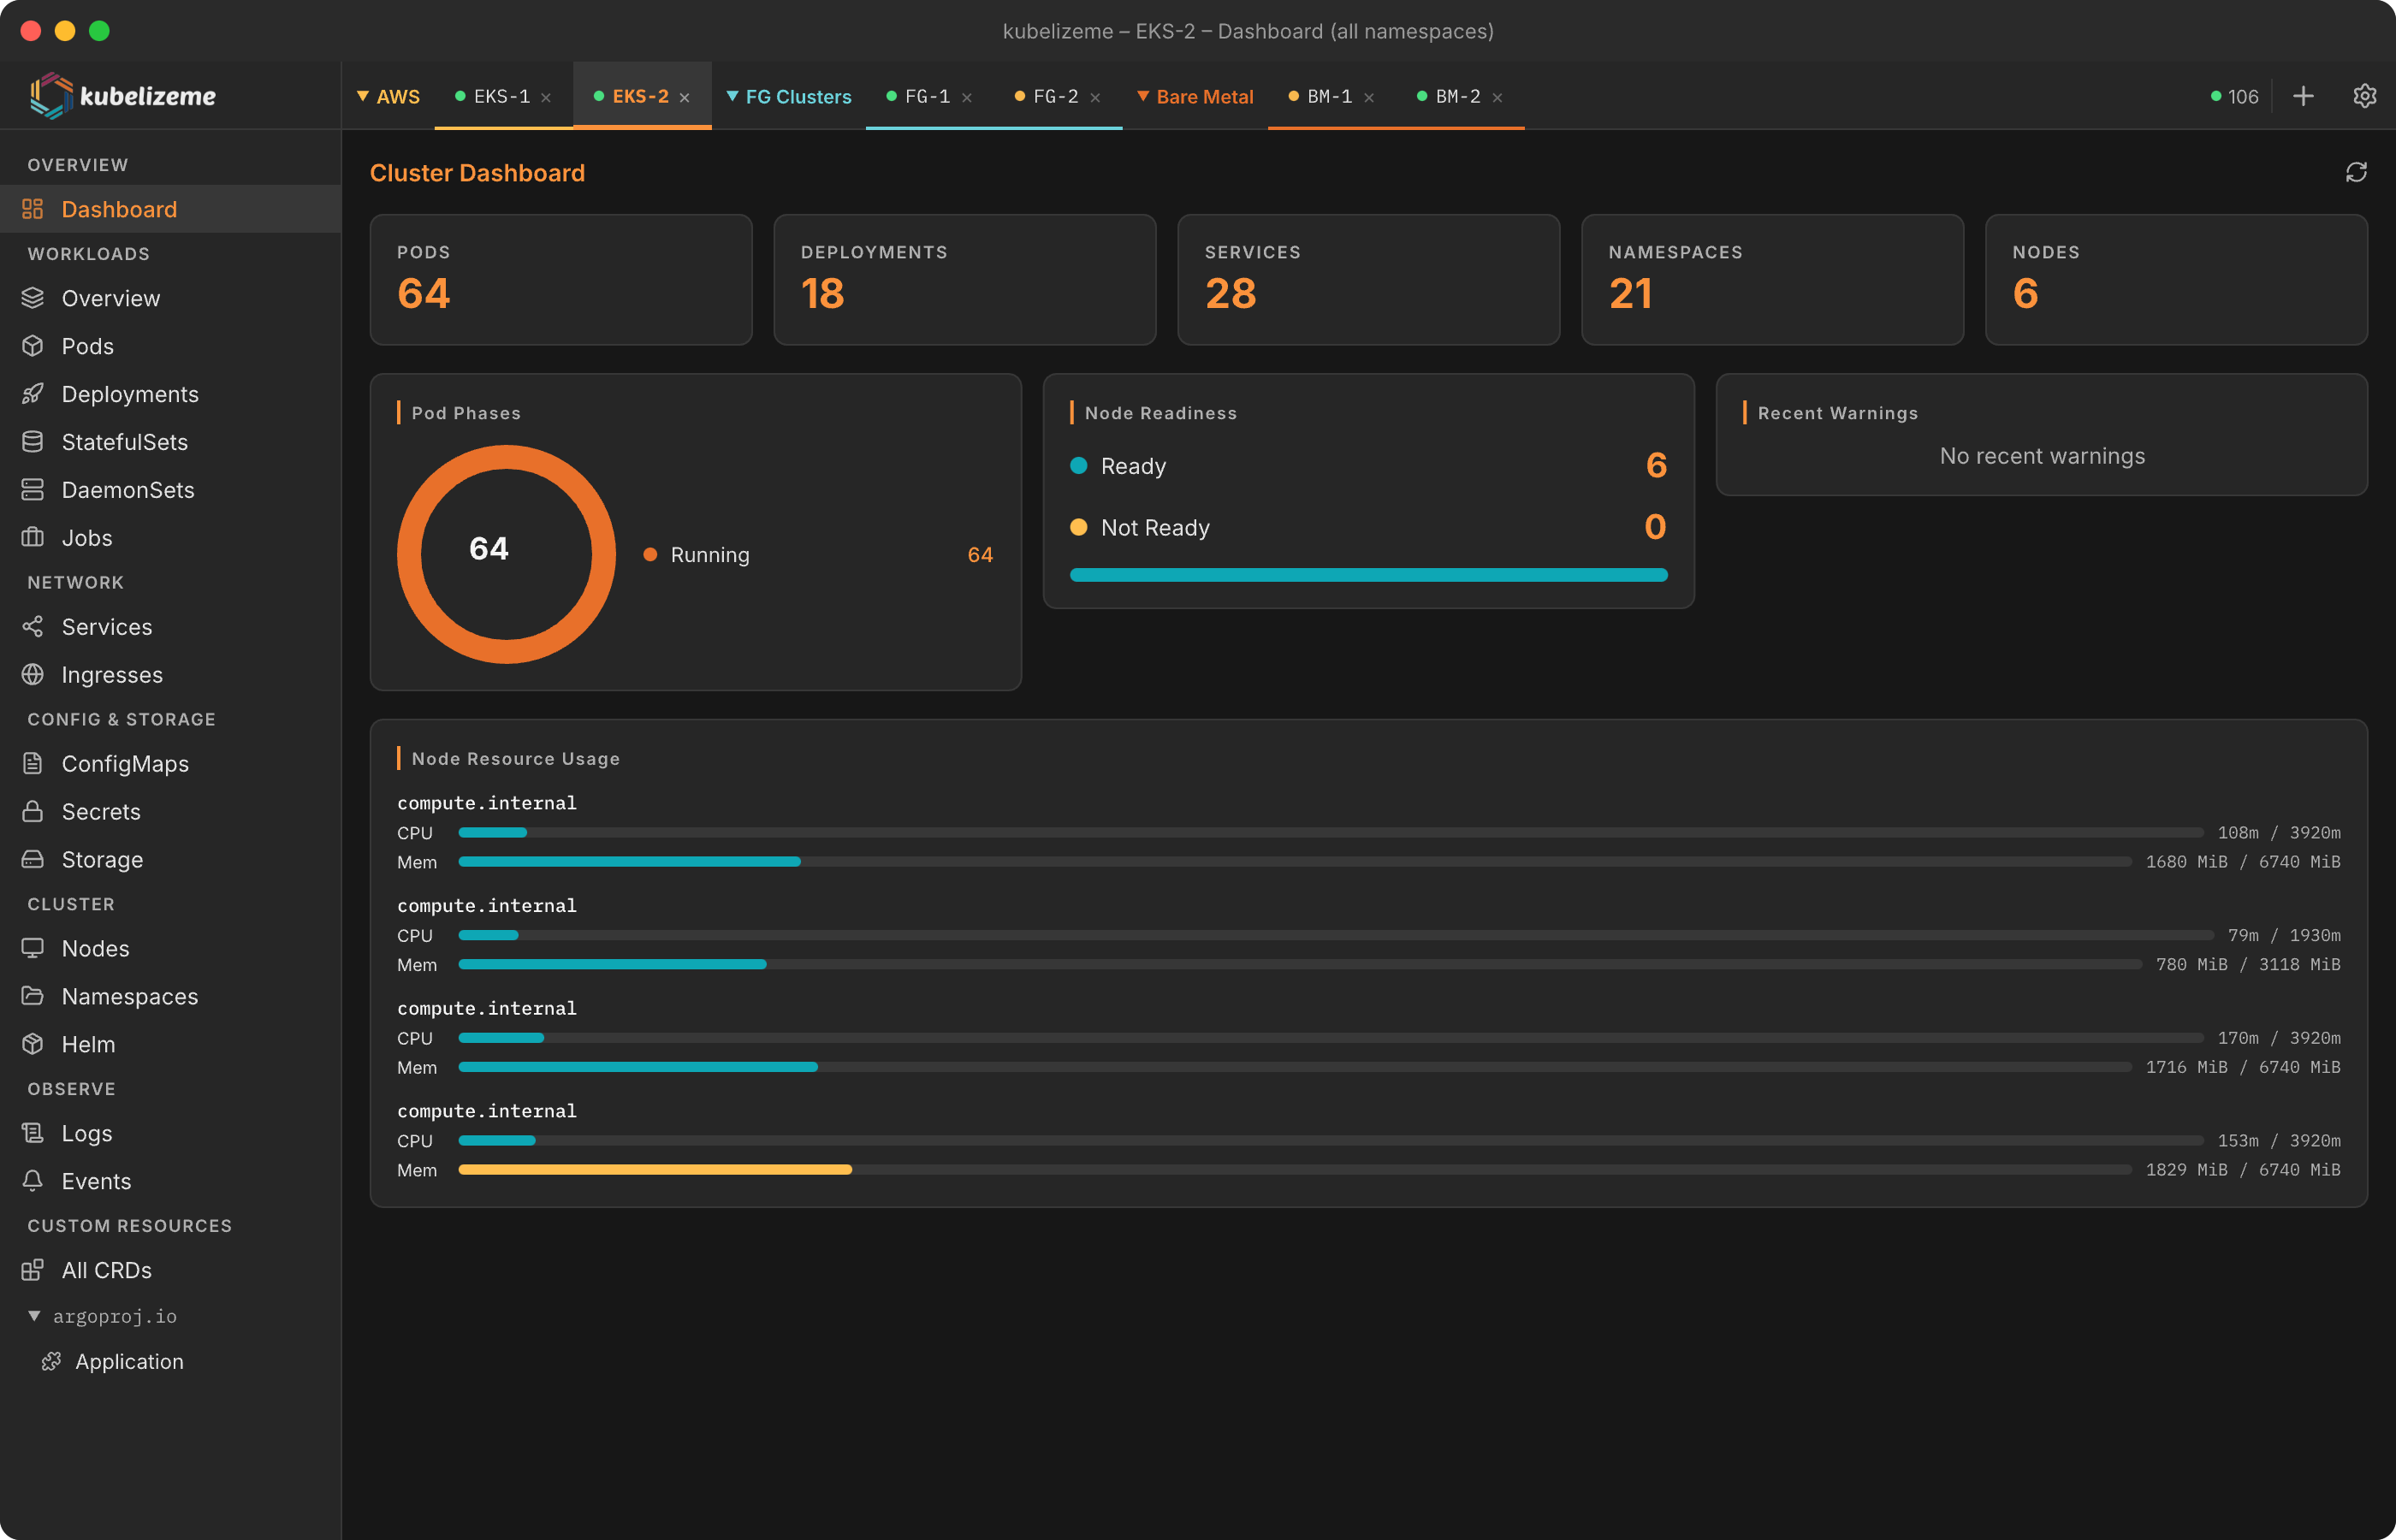This screenshot has width=2396, height=1540.
Task: Open Jobs in sidebar
Action: (x=86, y=538)
